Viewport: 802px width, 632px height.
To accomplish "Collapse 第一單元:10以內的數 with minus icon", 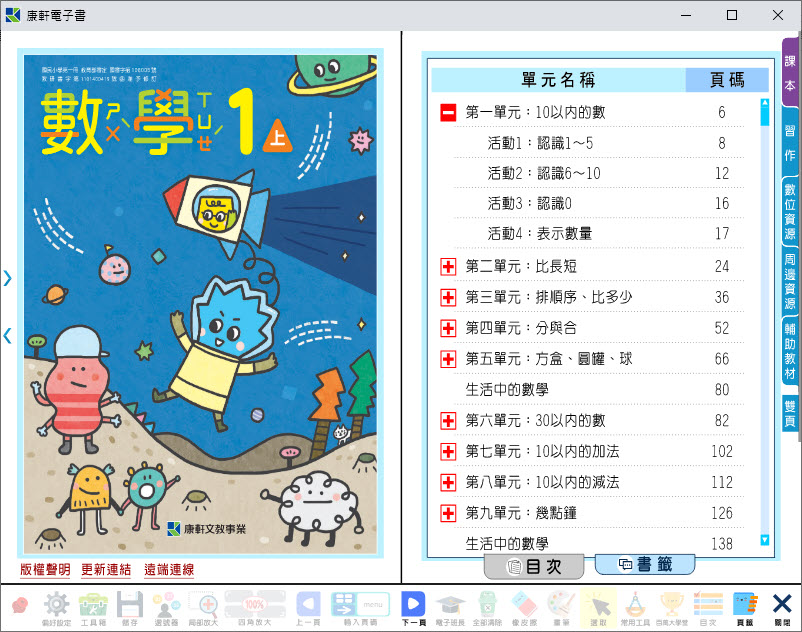I will click(x=448, y=113).
